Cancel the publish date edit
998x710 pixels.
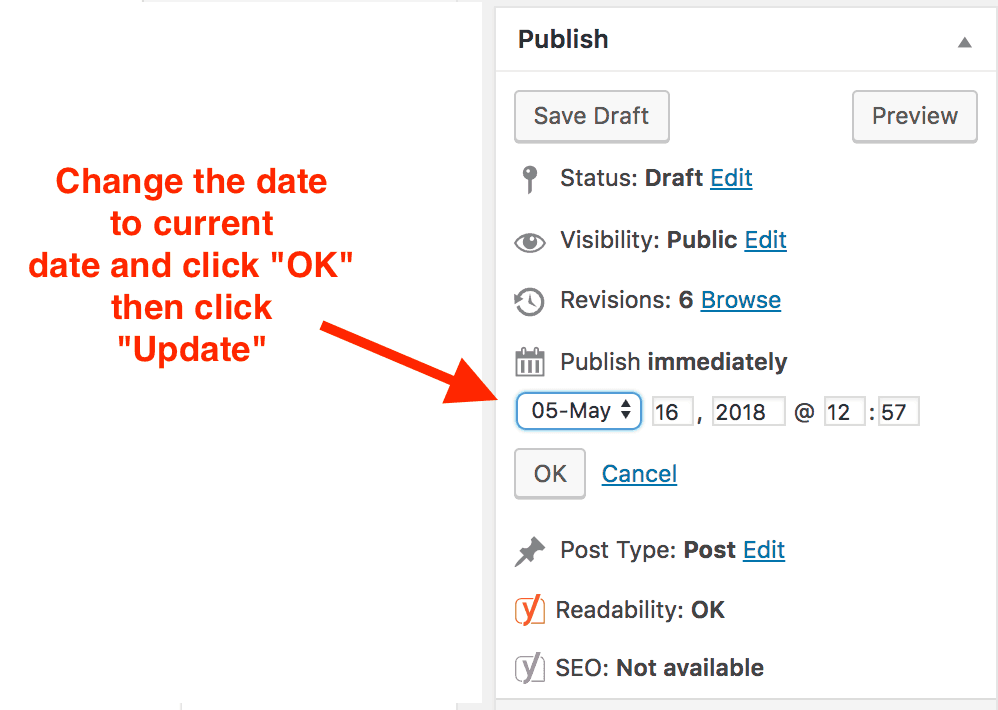coord(639,474)
